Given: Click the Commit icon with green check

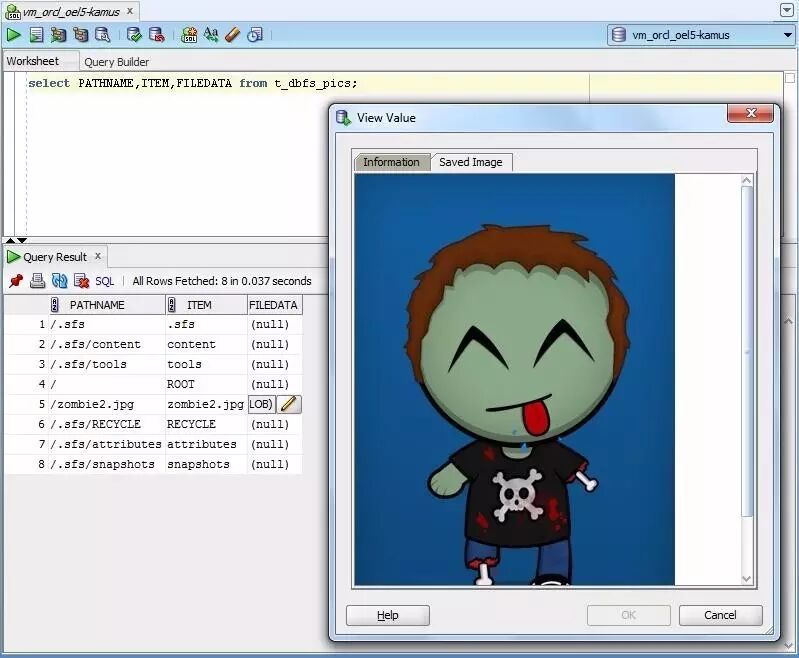Looking at the screenshot, I should [x=134, y=35].
